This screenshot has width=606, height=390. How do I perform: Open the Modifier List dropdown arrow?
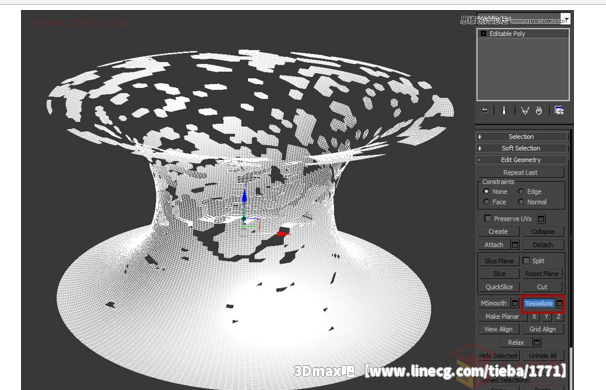[x=566, y=19]
